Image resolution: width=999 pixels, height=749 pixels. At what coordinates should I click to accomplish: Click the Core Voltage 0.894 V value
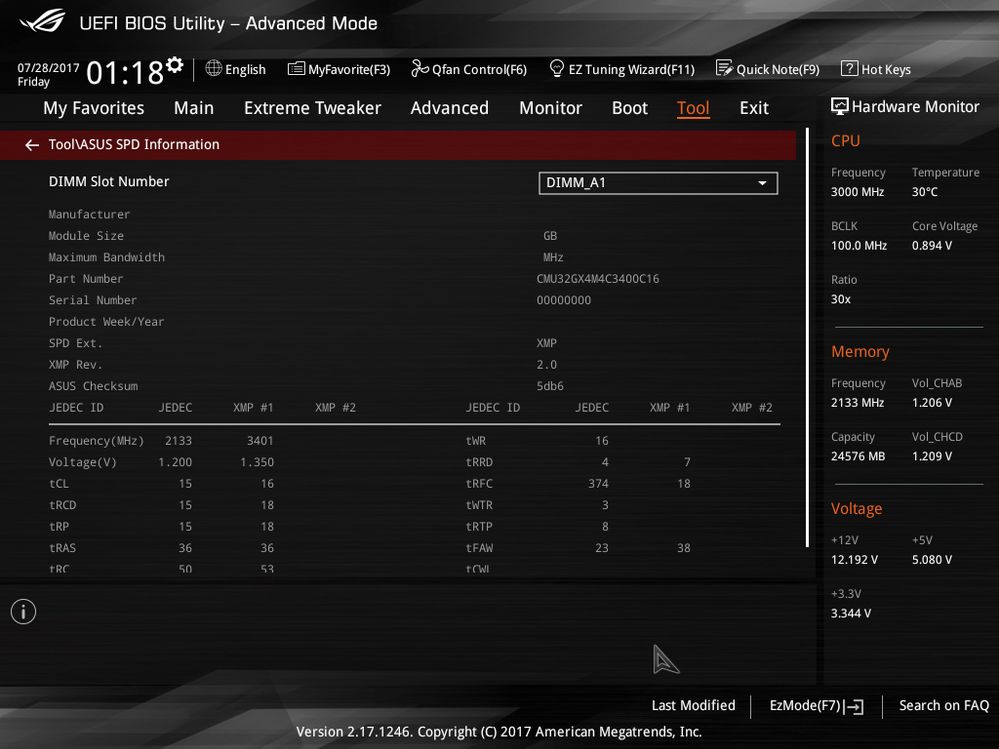(932, 245)
